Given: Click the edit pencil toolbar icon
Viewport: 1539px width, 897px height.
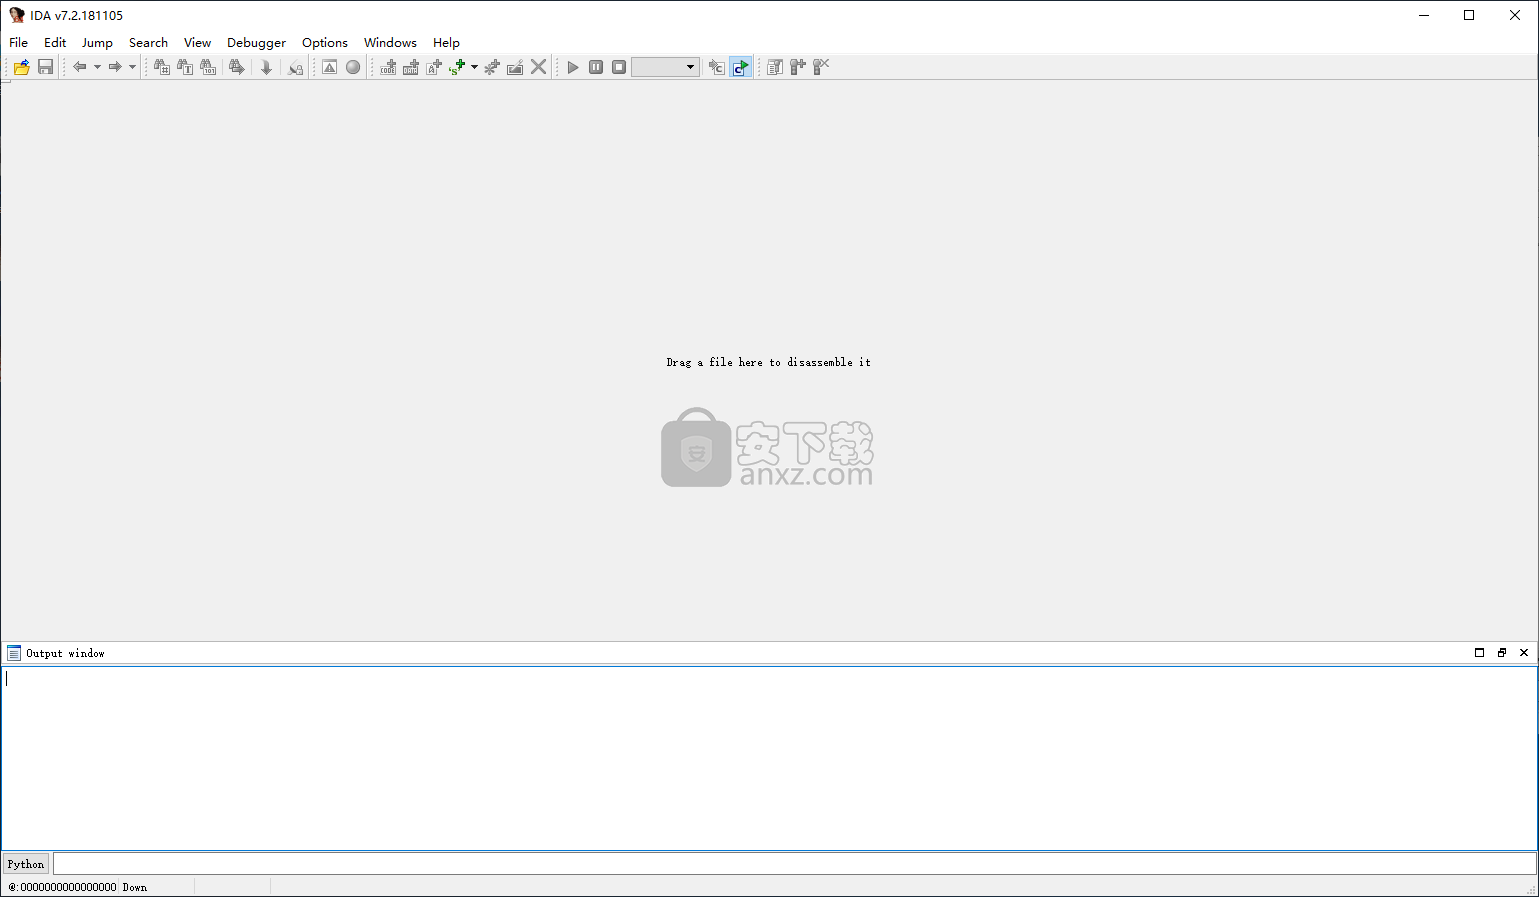Looking at the screenshot, I should pos(515,67).
